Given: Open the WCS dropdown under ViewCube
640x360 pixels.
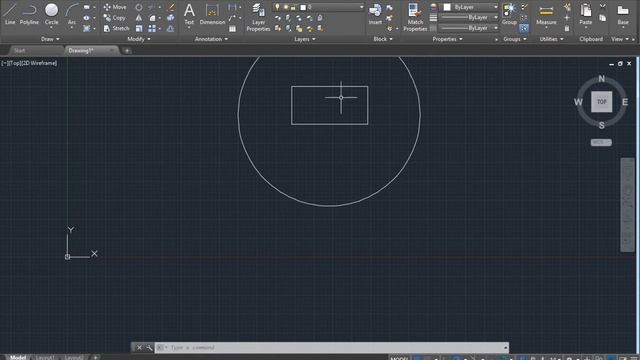Looking at the screenshot, I should tap(601, 142).
